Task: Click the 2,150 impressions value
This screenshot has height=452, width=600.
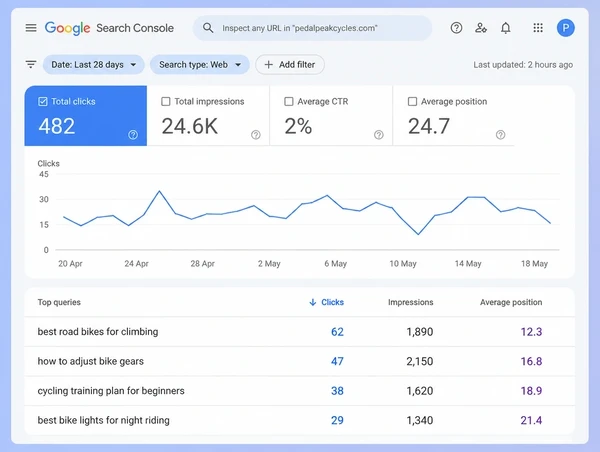Action: click(420, 361)
